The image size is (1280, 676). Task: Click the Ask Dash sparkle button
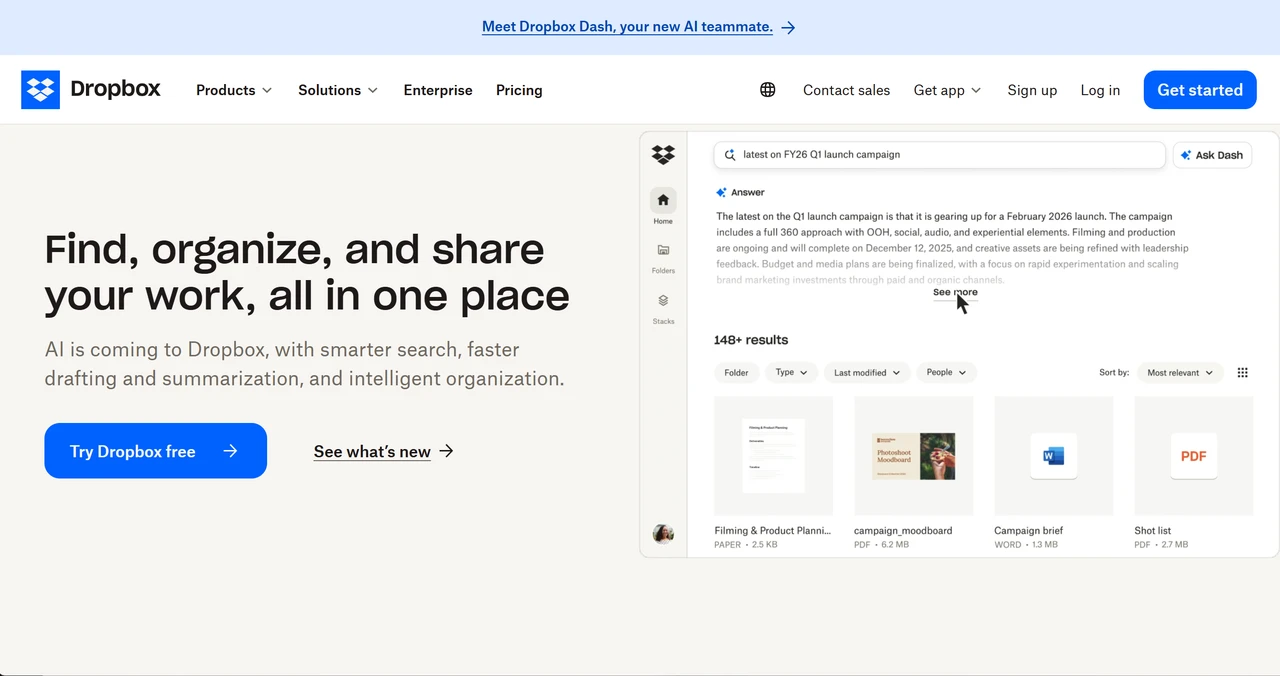click(x=1212, y=155)
